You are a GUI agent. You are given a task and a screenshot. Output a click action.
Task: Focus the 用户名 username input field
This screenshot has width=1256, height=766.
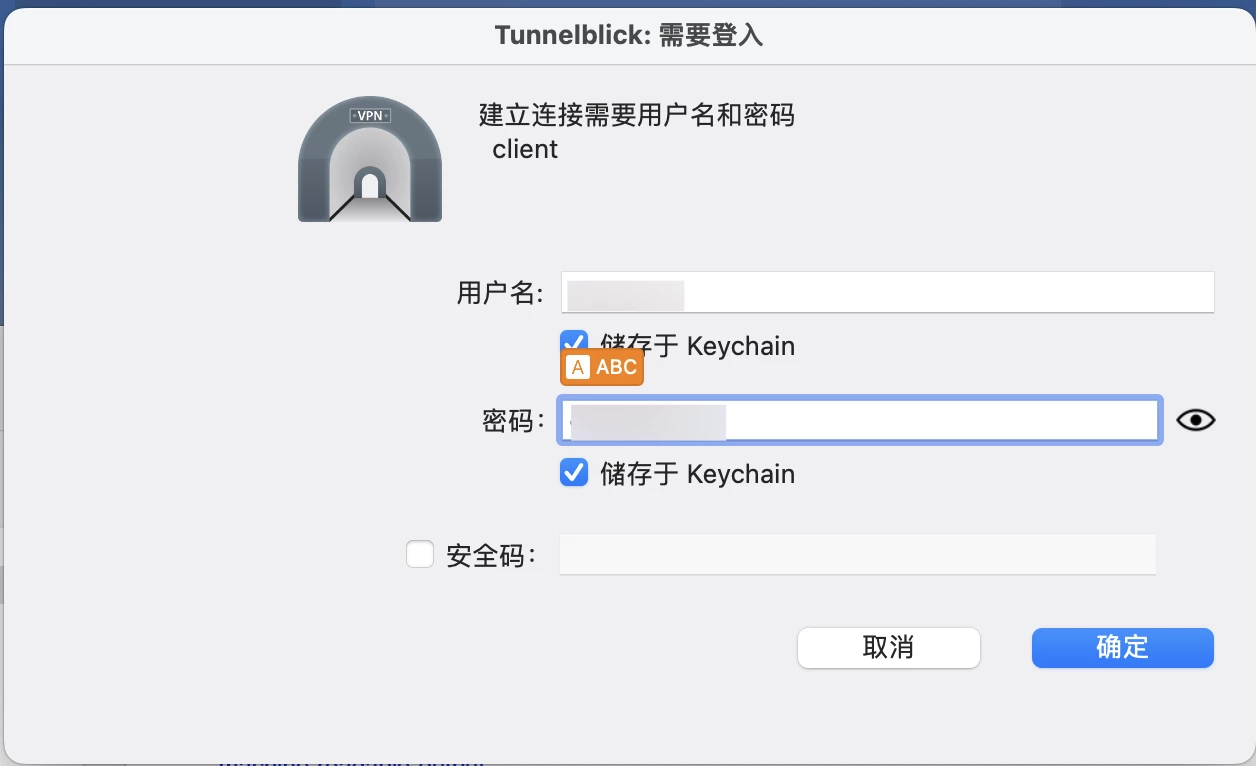pyautogui.click(x=887, y=292)
